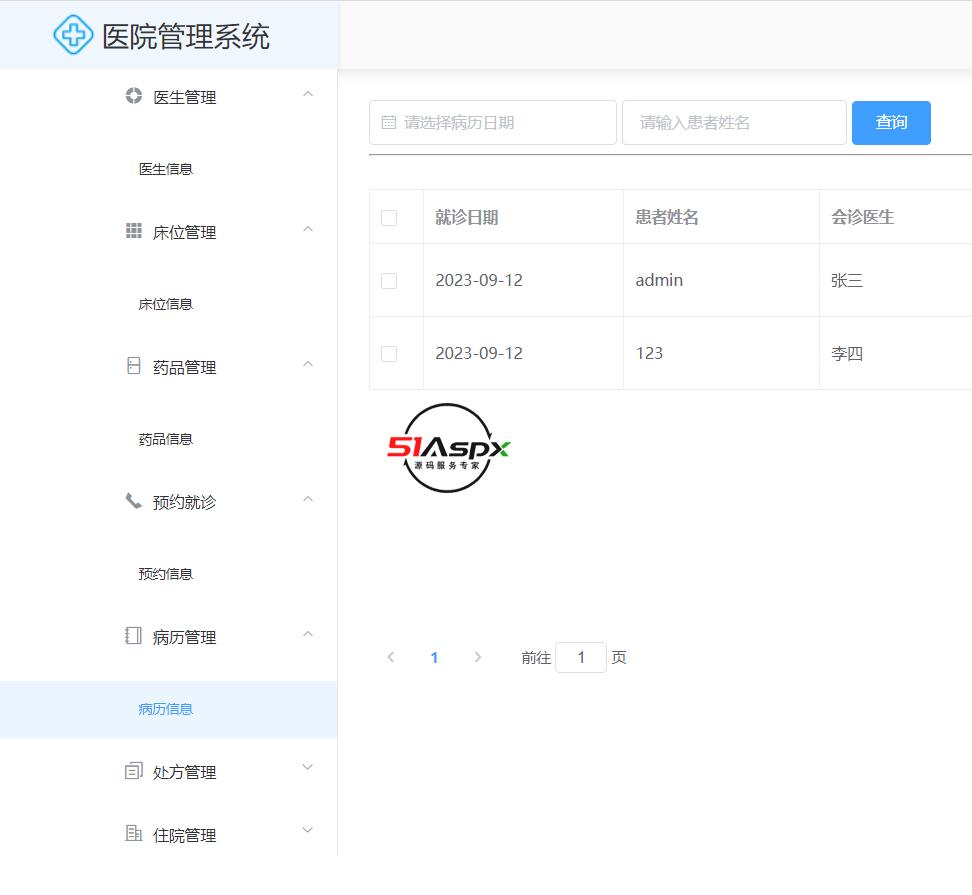Click the 床位管理 menu label

pyautogui.click(x=185, y=232)
